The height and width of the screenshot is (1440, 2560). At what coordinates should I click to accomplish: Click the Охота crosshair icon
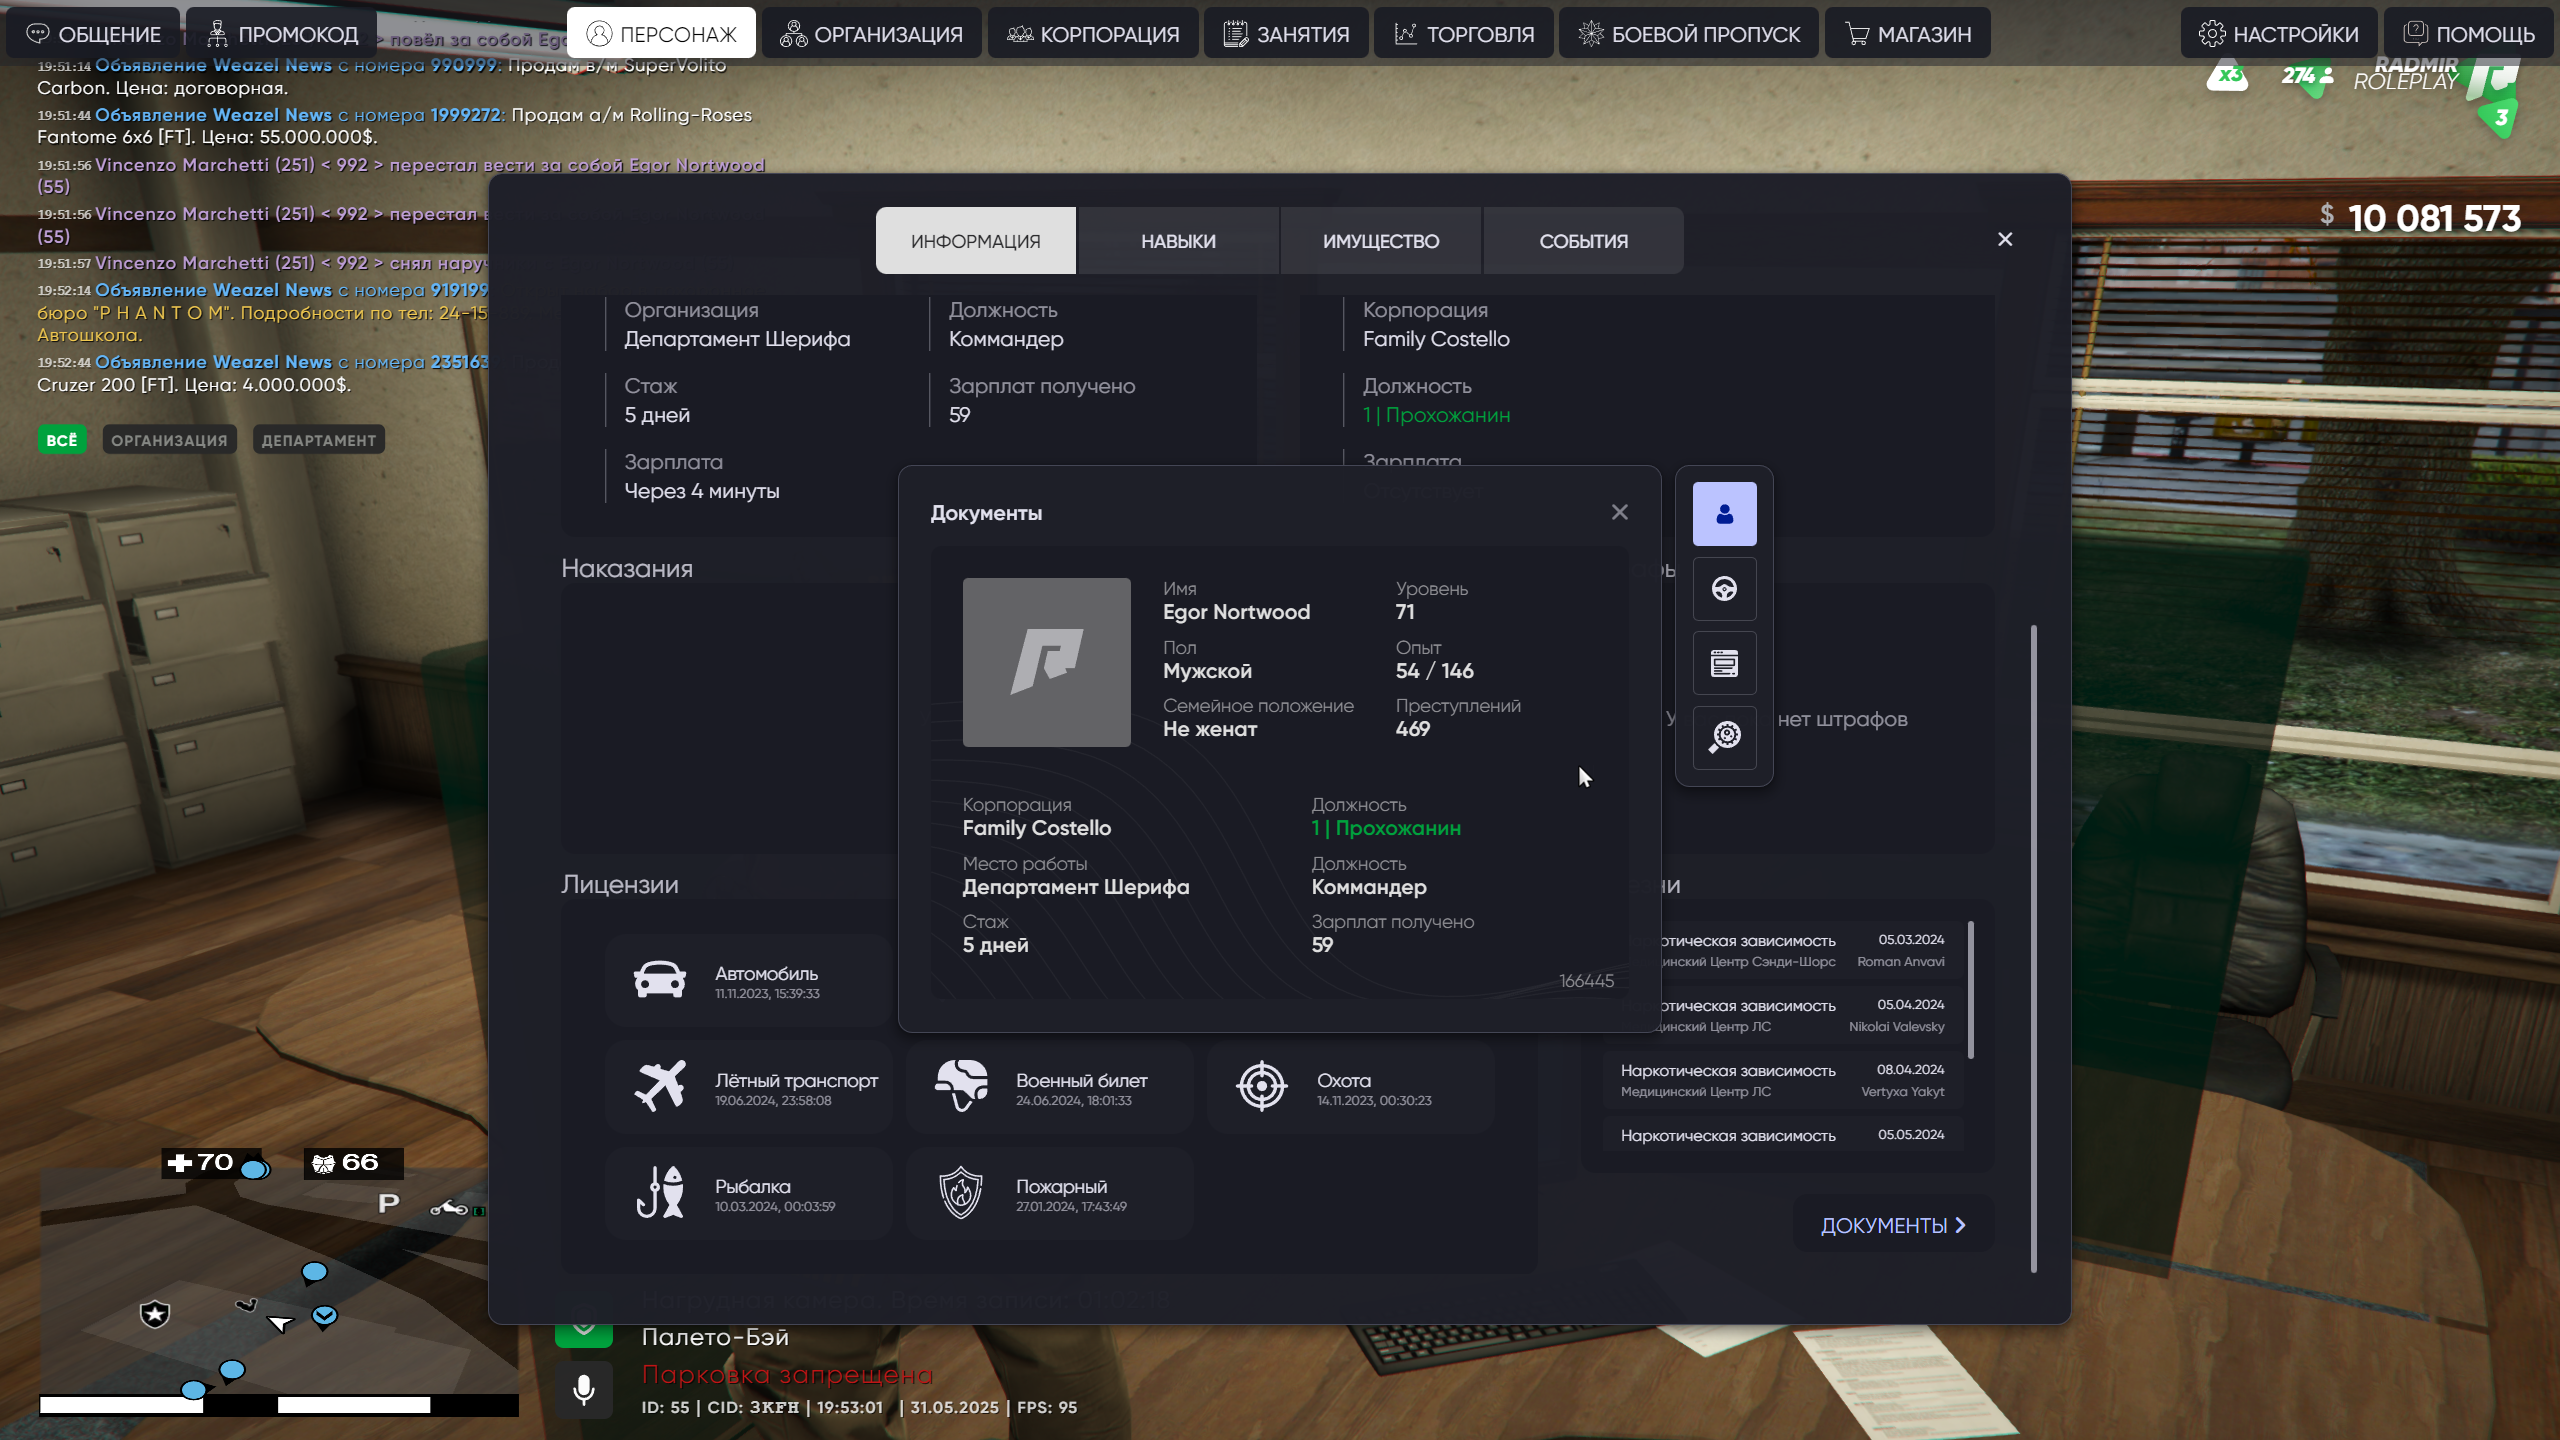coord(1262,1087)
